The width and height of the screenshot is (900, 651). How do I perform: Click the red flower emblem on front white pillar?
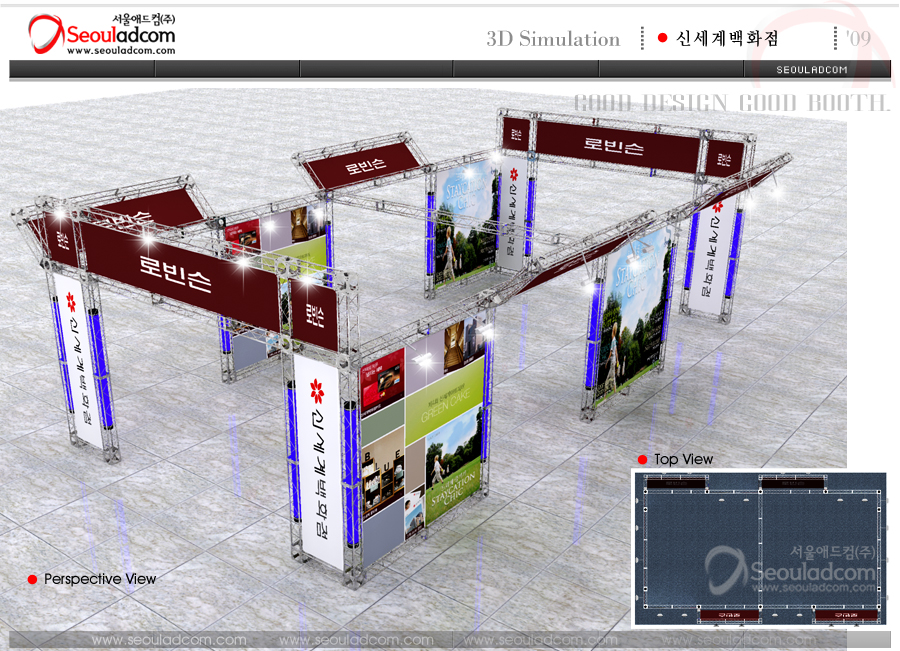coord(318,387)
